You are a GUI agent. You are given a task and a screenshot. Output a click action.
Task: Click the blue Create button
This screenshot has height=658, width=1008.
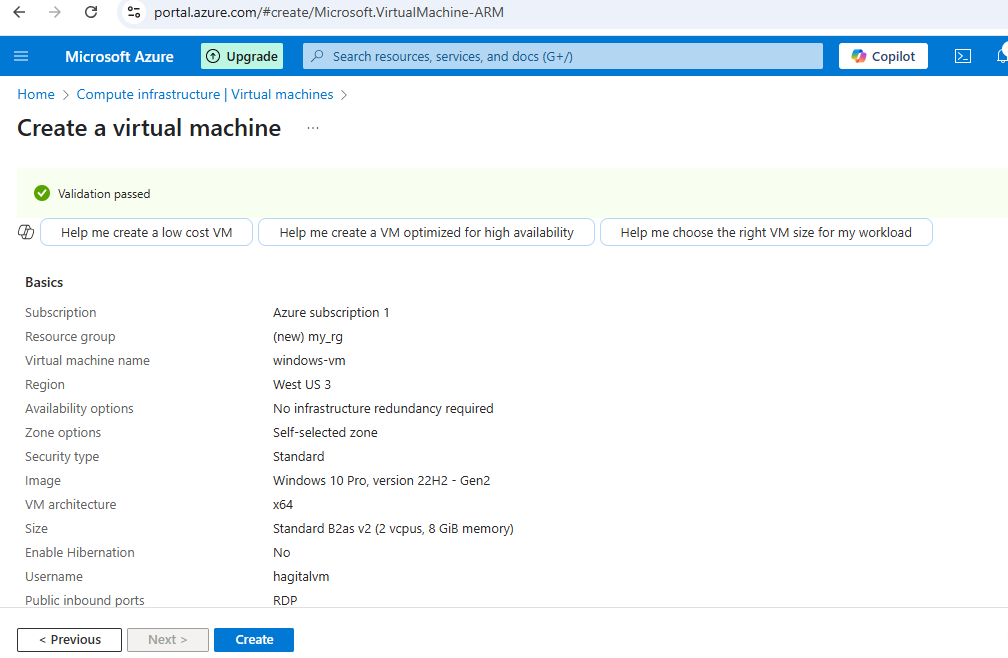pos(254,640)
